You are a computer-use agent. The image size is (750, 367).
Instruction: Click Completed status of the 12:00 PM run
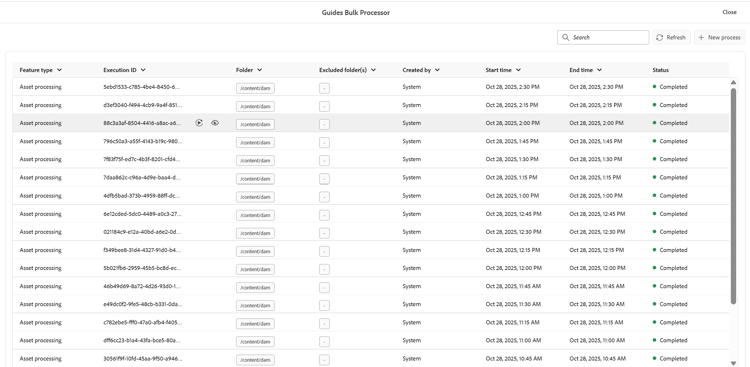coord(670,268)
